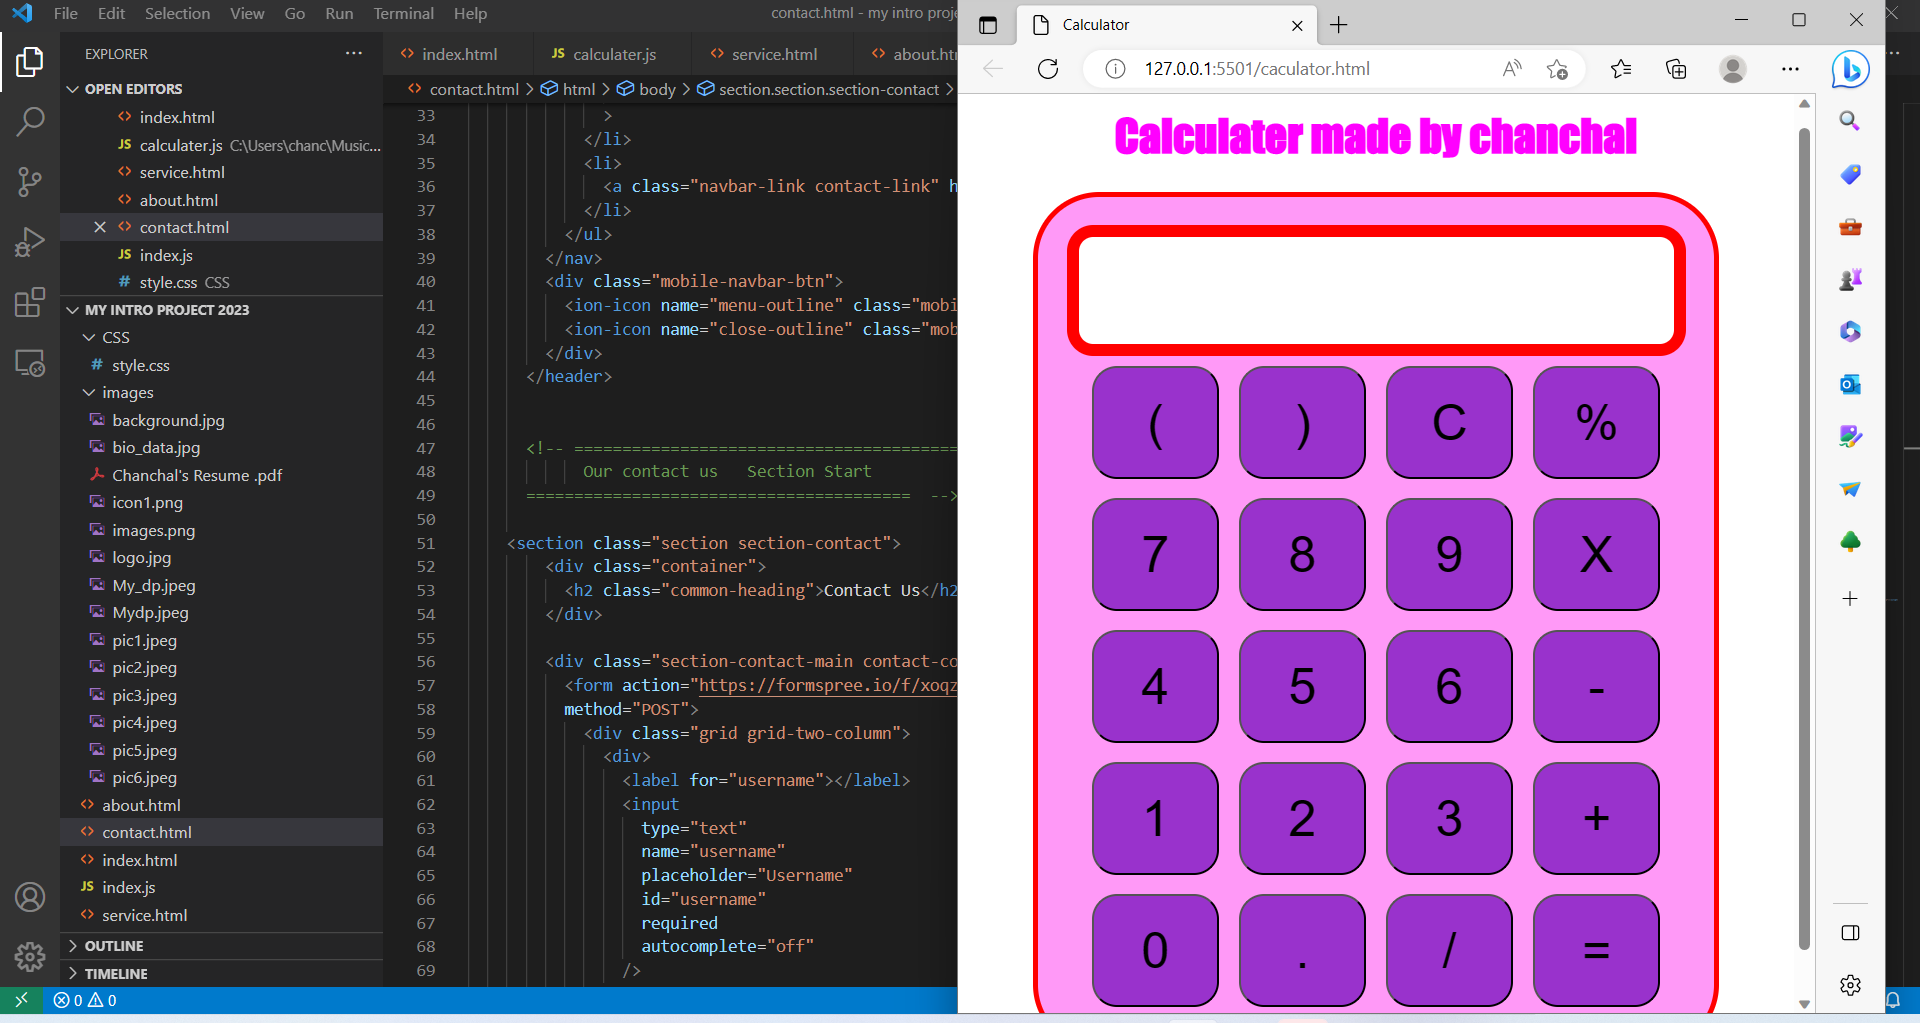Open the File menu
Screen dimensions: 1920x1023
(x=66, y=13)
